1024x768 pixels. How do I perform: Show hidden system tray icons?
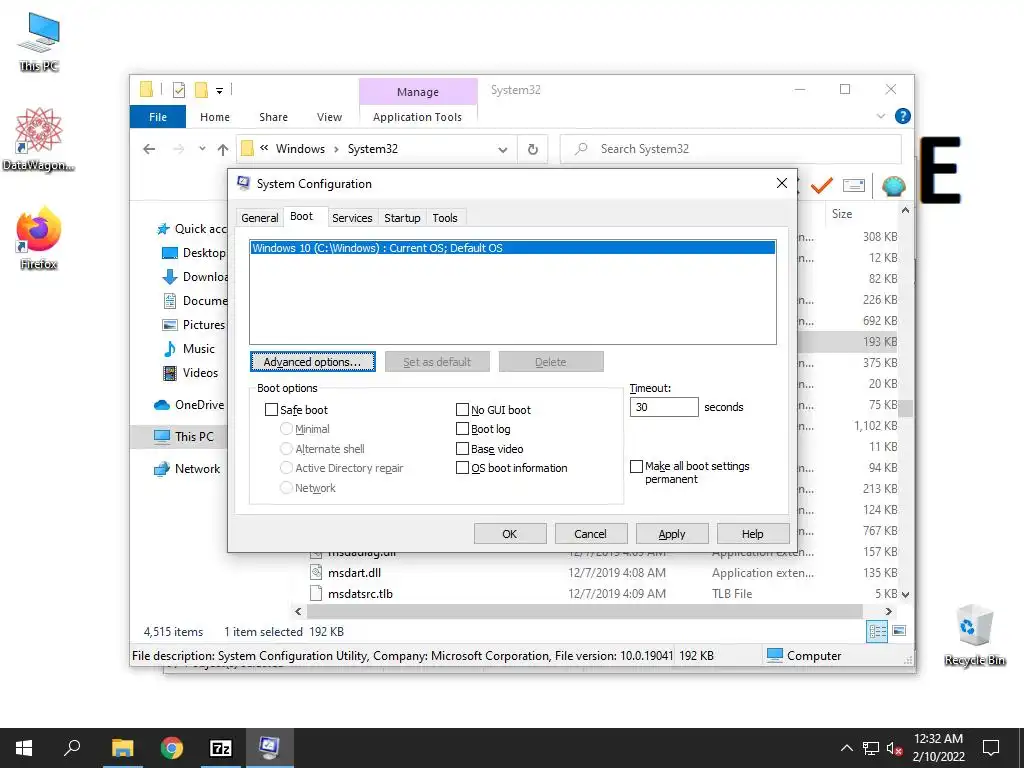846,748
